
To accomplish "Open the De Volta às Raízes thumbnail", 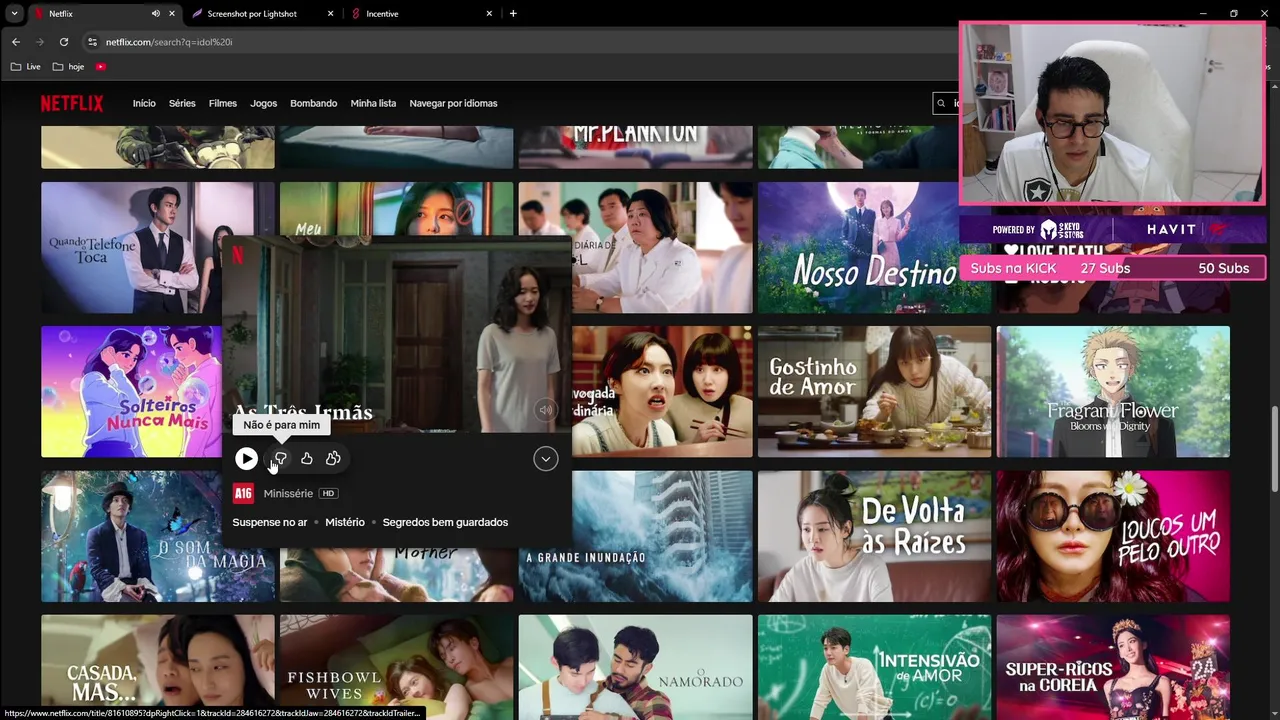I will pyautogui.click(x=874, y=536).
